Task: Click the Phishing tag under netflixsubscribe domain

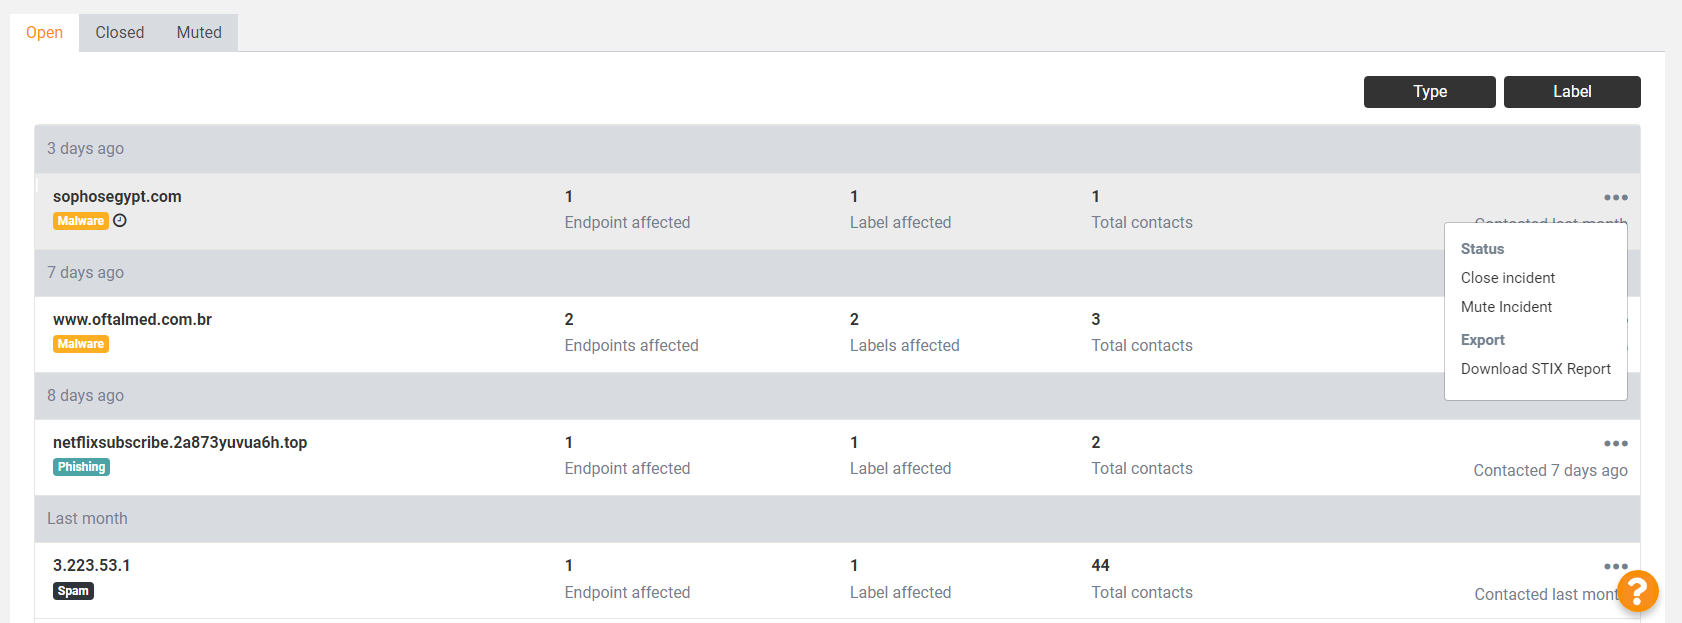Action: 81,467
